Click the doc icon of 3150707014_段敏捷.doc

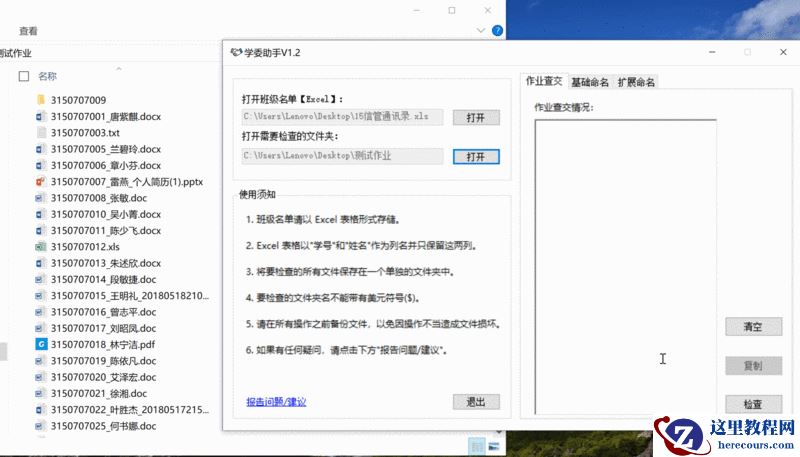pos(41,280)
